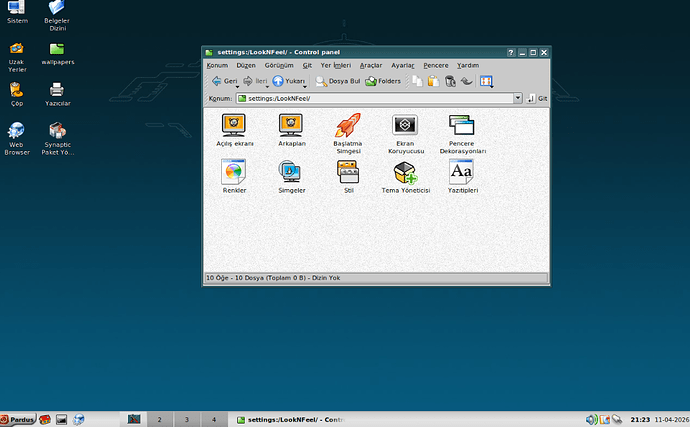Image resolution: width=690 pixels, height=427 pixels.
Task: Click the Yukarı up button
Action: pos(289,81)
